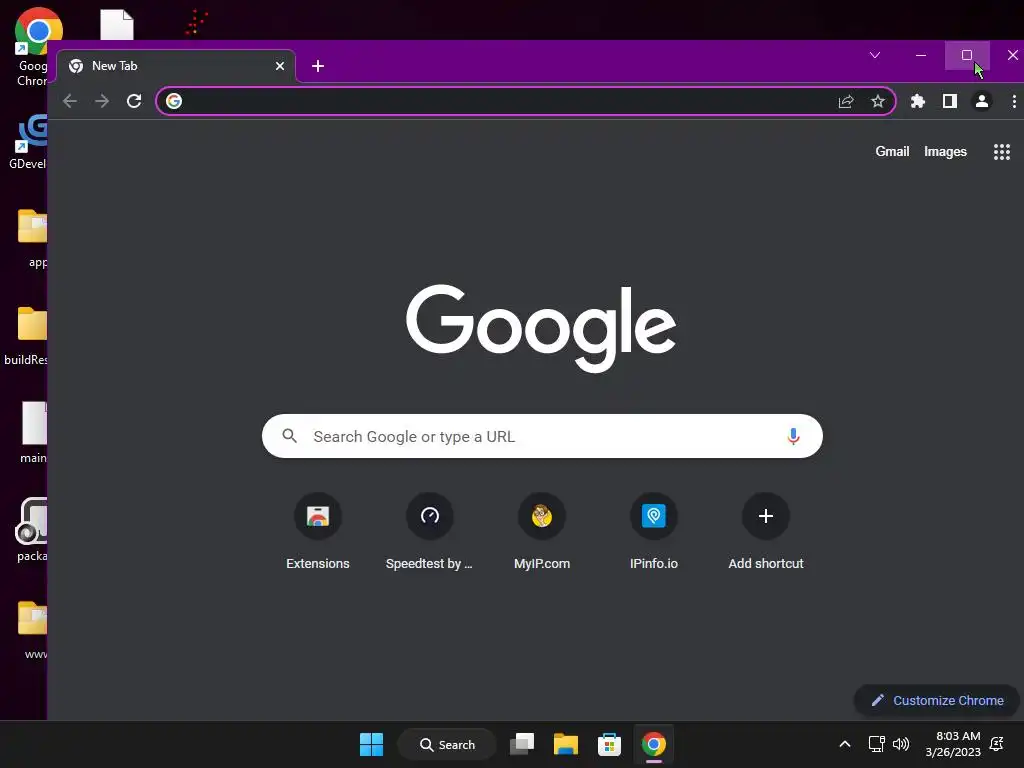Open the clock showing 8:03 AM
1024x768 pixels.
[x=953, y=744]
